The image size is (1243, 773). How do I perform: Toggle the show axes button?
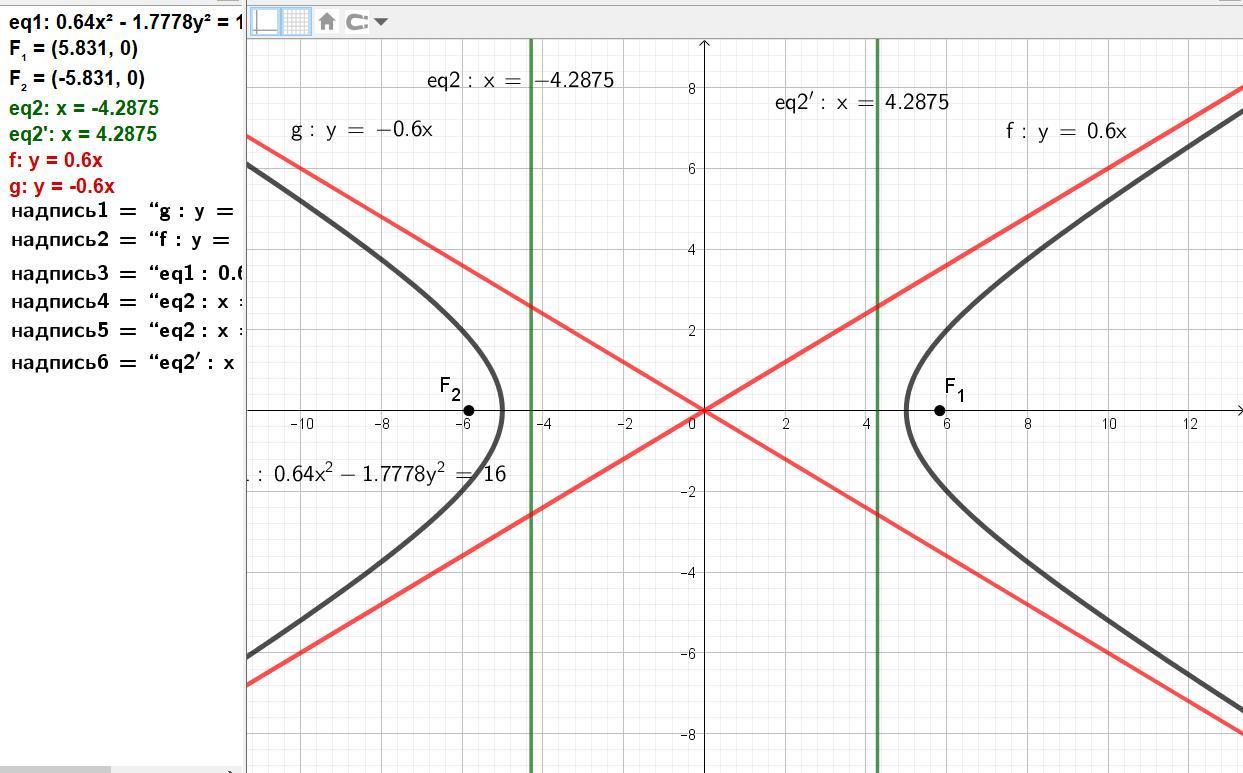[x=265, y=21]
